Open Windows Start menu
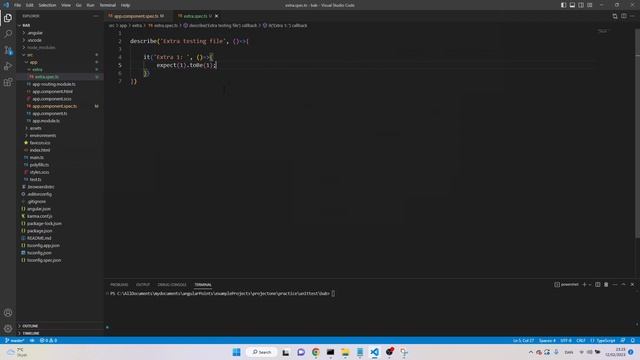 236,352
